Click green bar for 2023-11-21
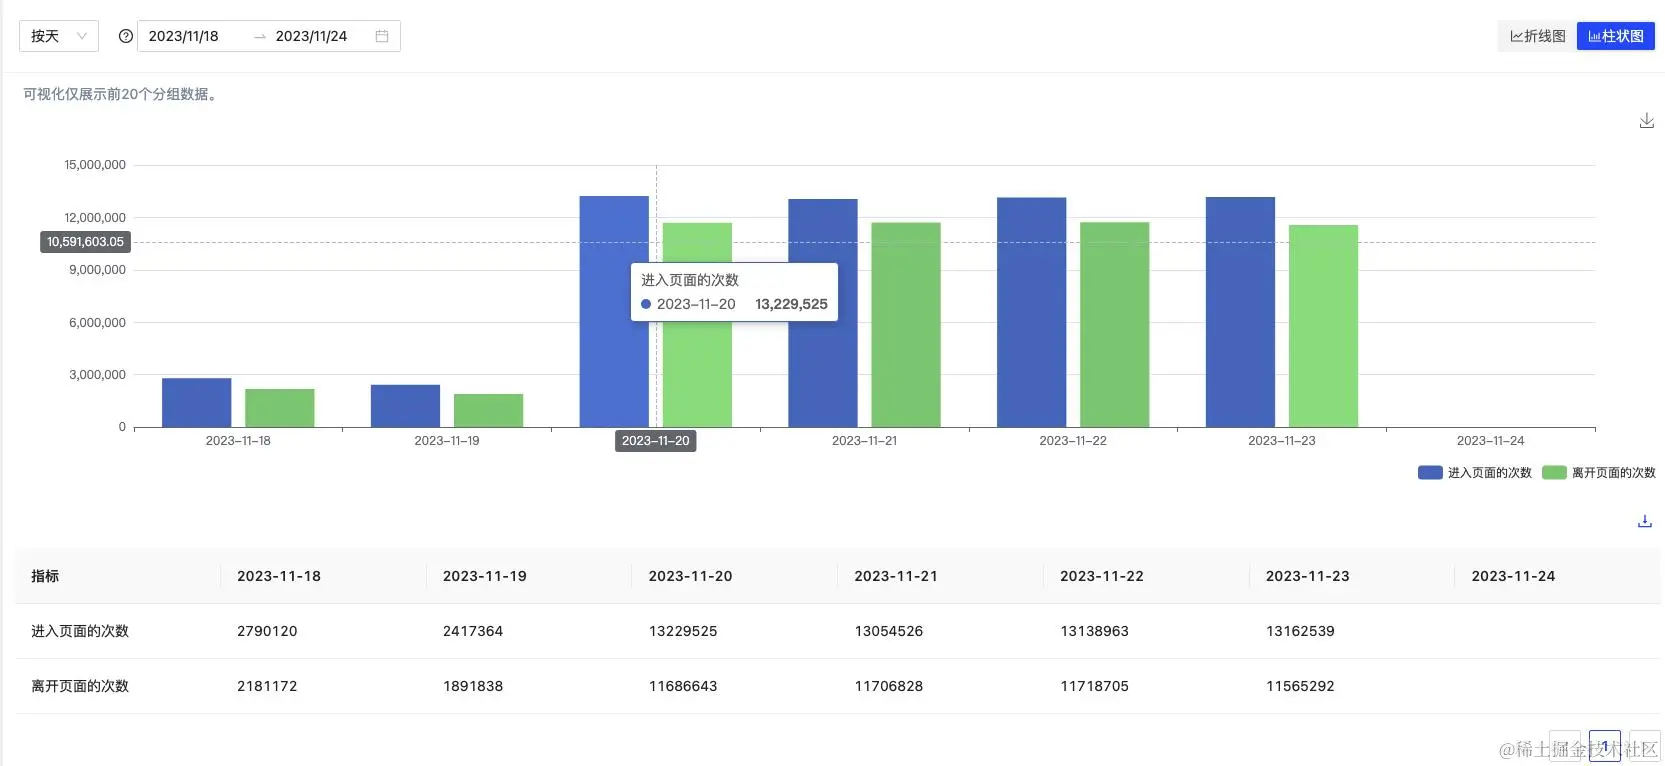 coord(906,325)
